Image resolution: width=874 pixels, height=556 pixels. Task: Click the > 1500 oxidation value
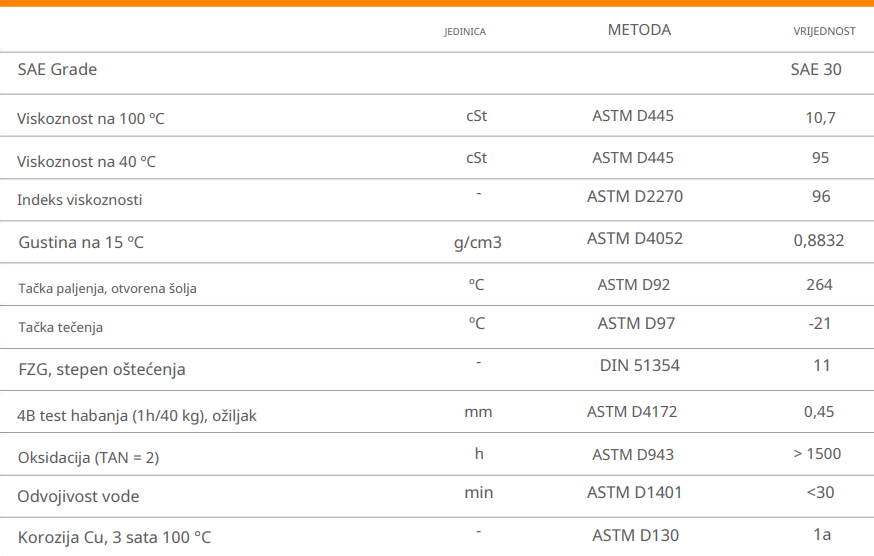(817, 454)
